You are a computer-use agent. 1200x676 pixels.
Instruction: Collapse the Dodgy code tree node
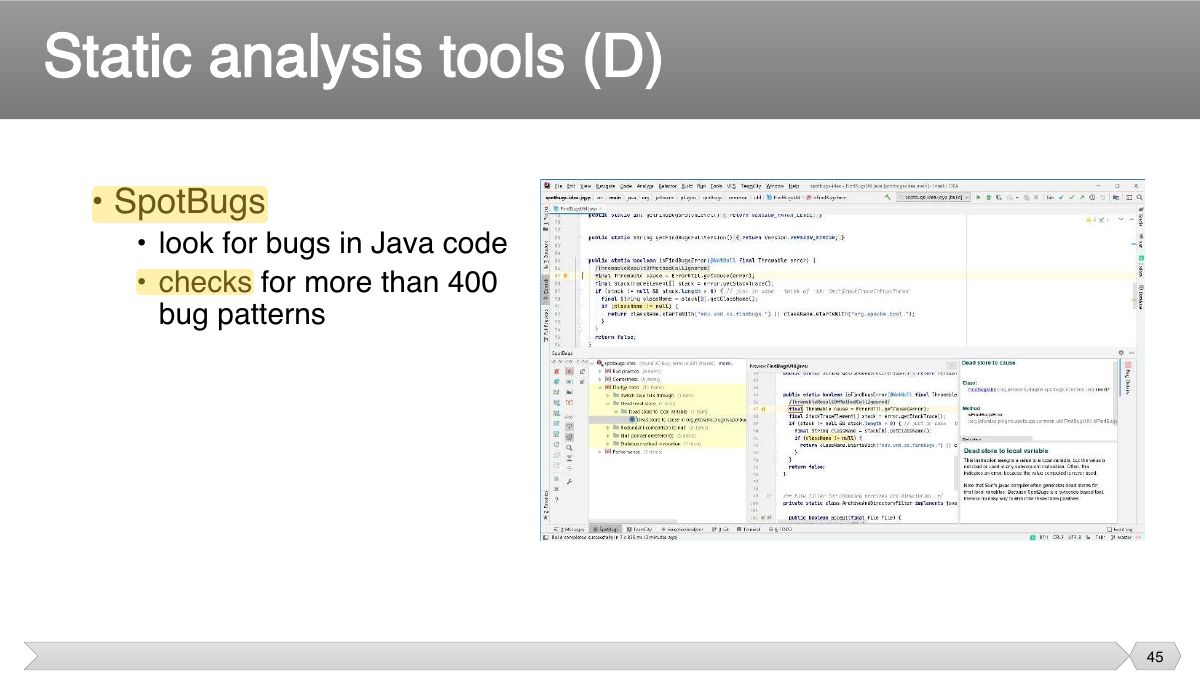[600, 387]
